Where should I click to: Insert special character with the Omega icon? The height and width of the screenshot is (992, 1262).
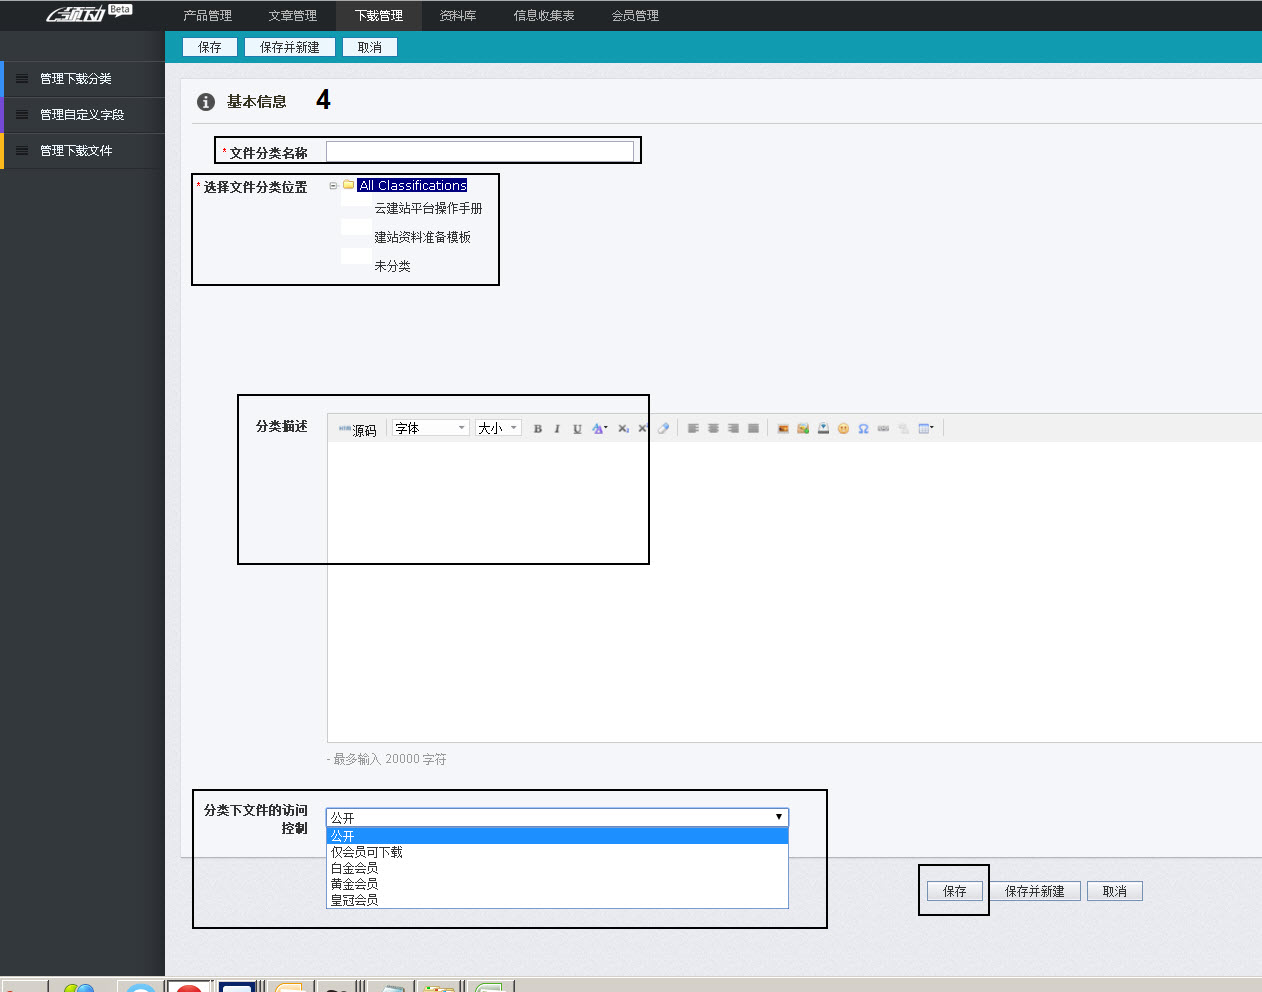[863, 429]
